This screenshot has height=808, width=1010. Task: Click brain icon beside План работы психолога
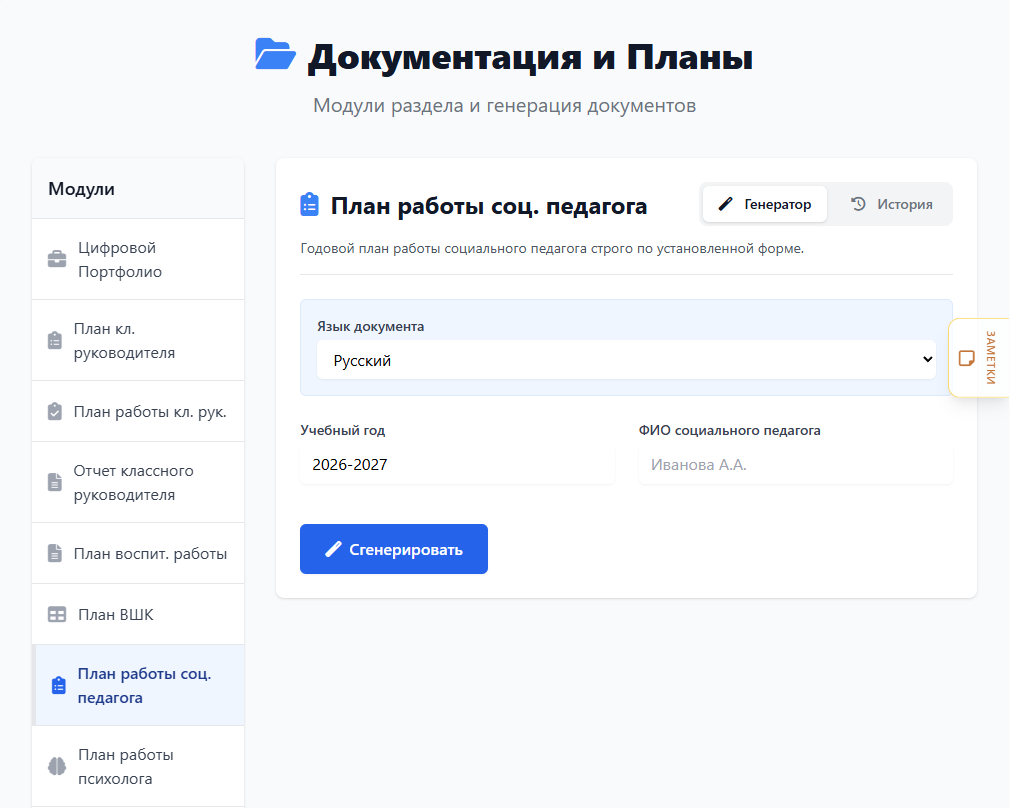[57, 766]
